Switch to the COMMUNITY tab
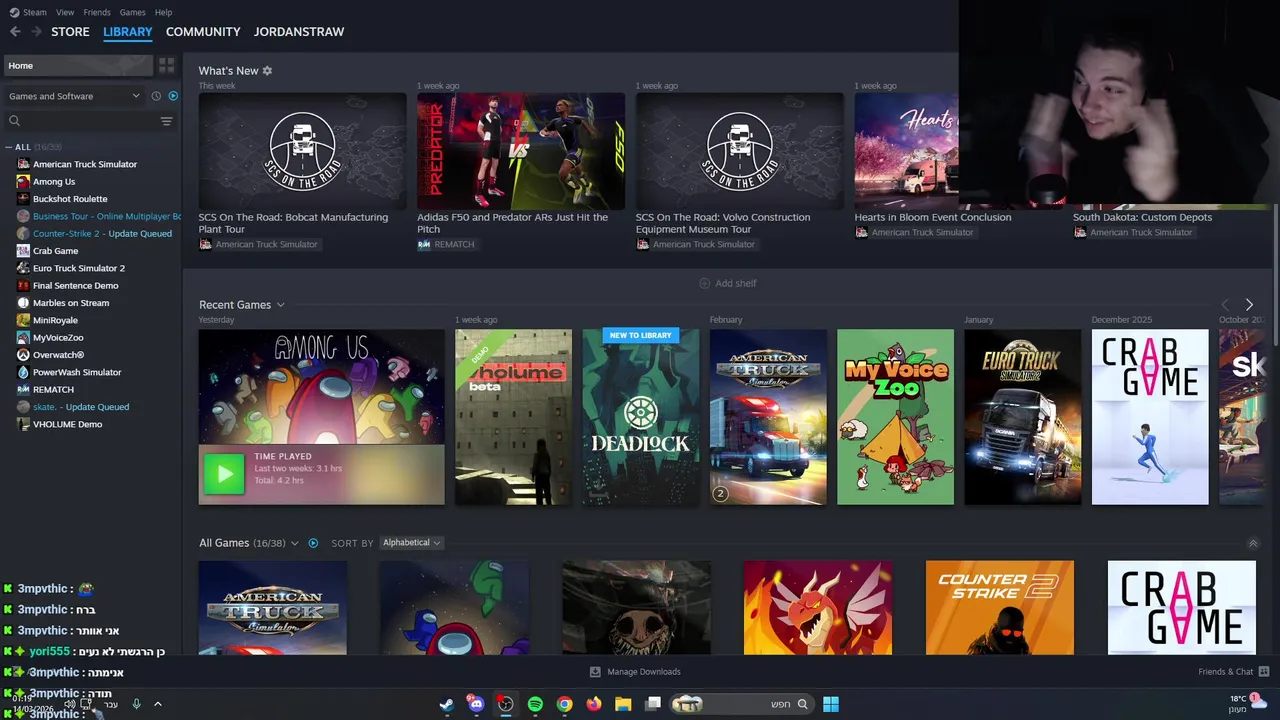This screenshot has width=1280, height=720. tap(203, 32)
